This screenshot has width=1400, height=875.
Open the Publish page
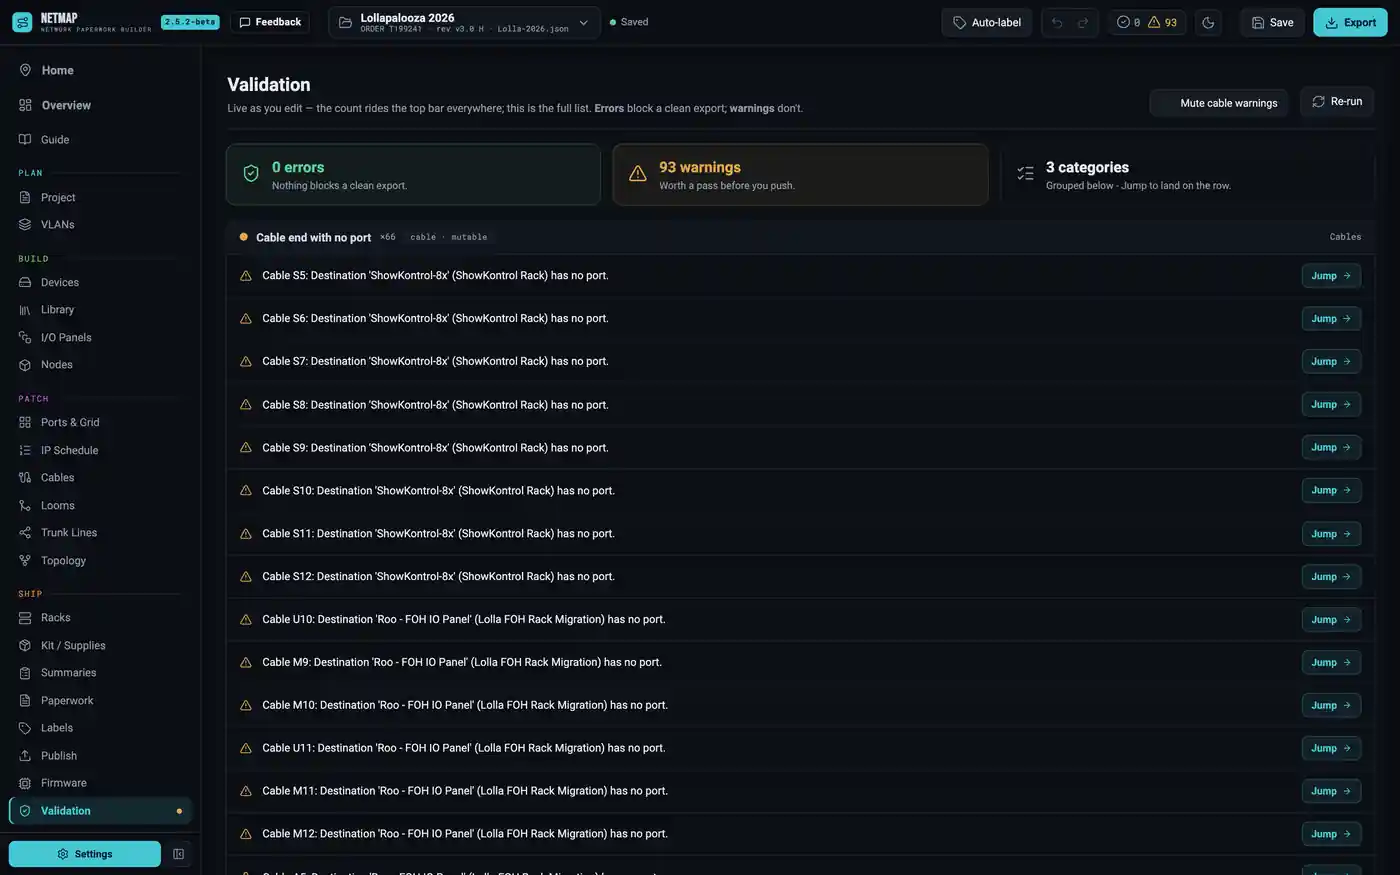[x=100, y=755]
